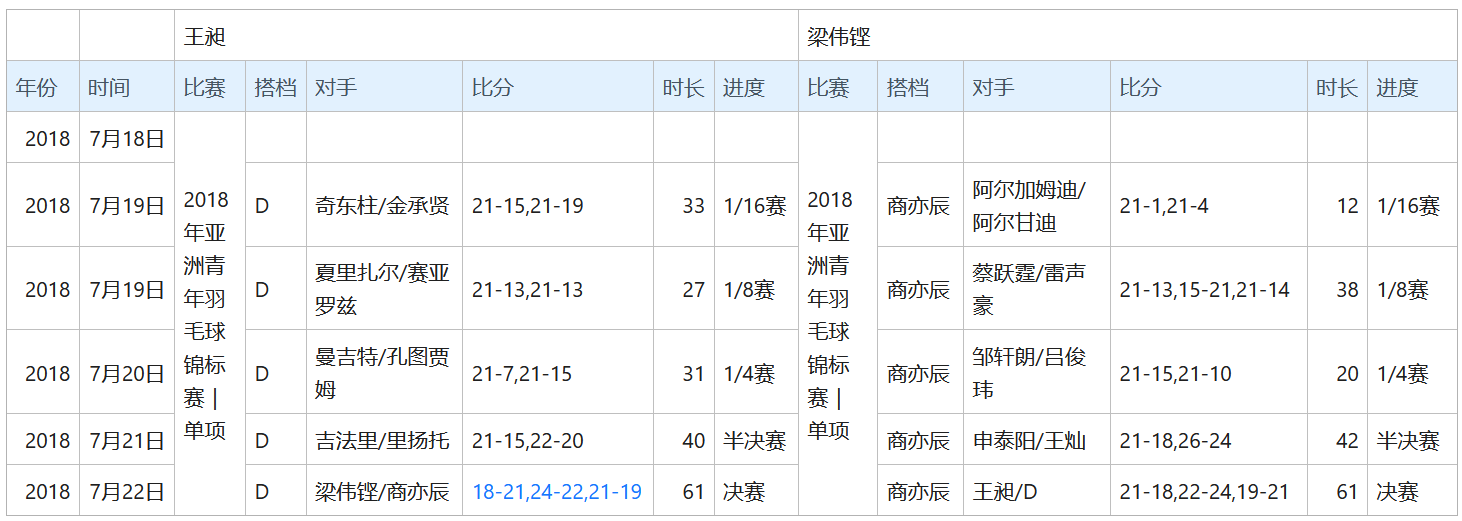Viewport: 1462px width, 521px height.
Task: Click opponent cell 奇东柱/金承贤
Action: 382,206
